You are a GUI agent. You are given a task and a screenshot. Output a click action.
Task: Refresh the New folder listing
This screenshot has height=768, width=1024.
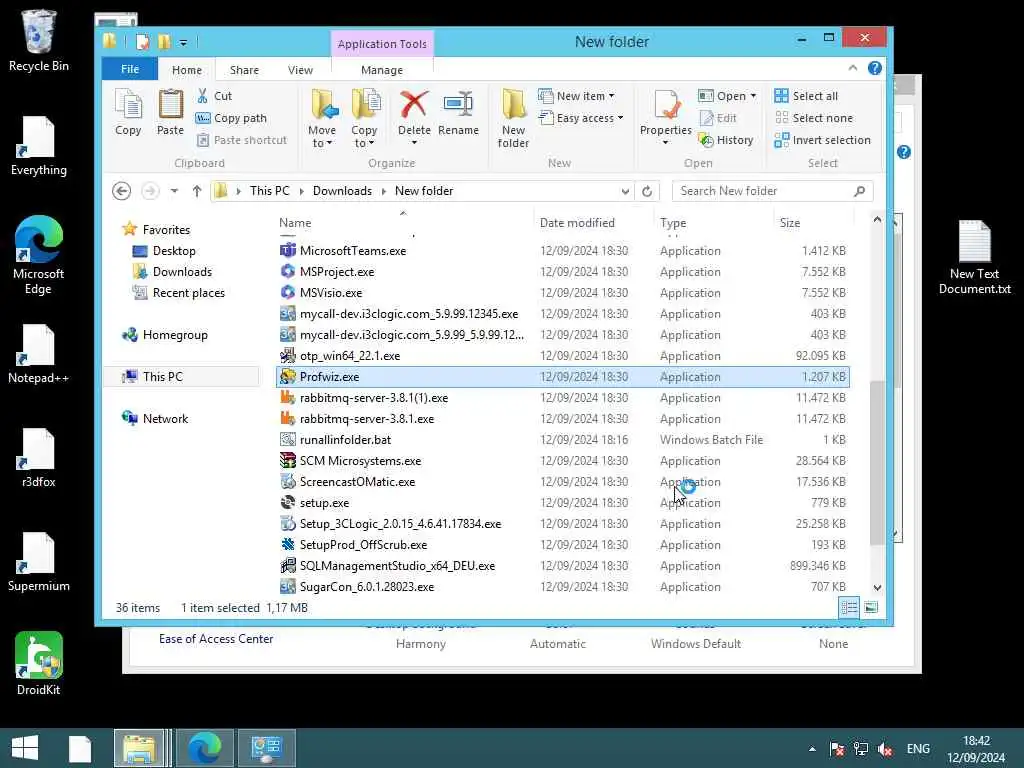coord(647,191)
